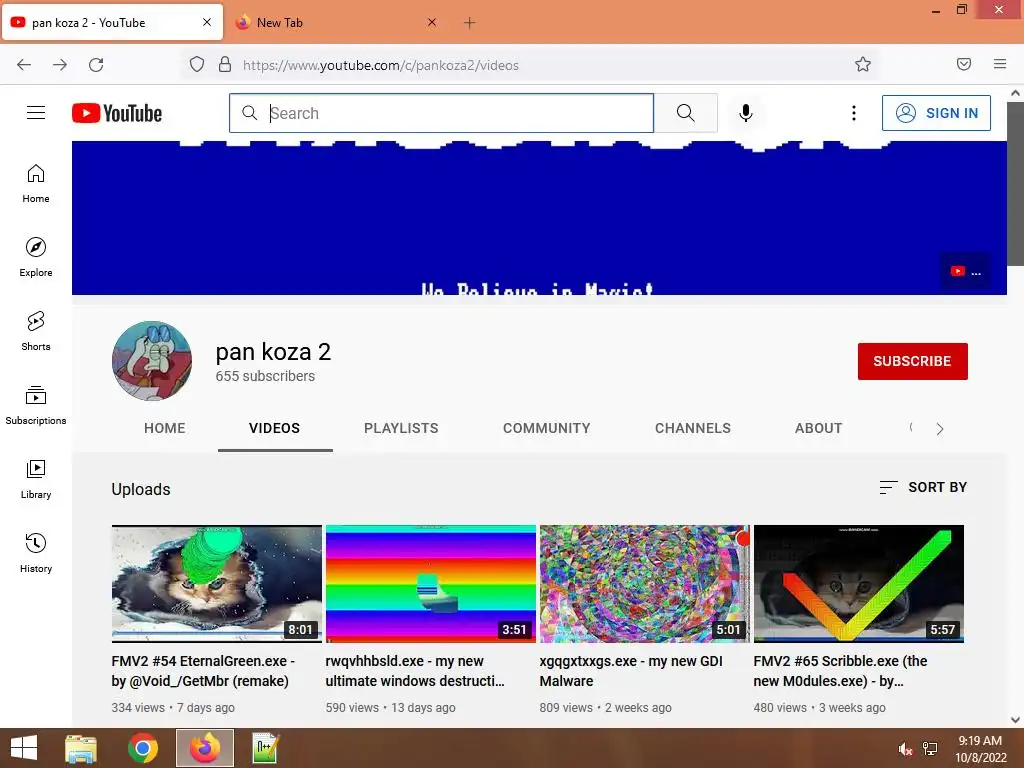Image resolution: width=1024 pixels, height=768 pixels.
Task: Open Notepad++ from the taskbar
Action: (266, 748)
